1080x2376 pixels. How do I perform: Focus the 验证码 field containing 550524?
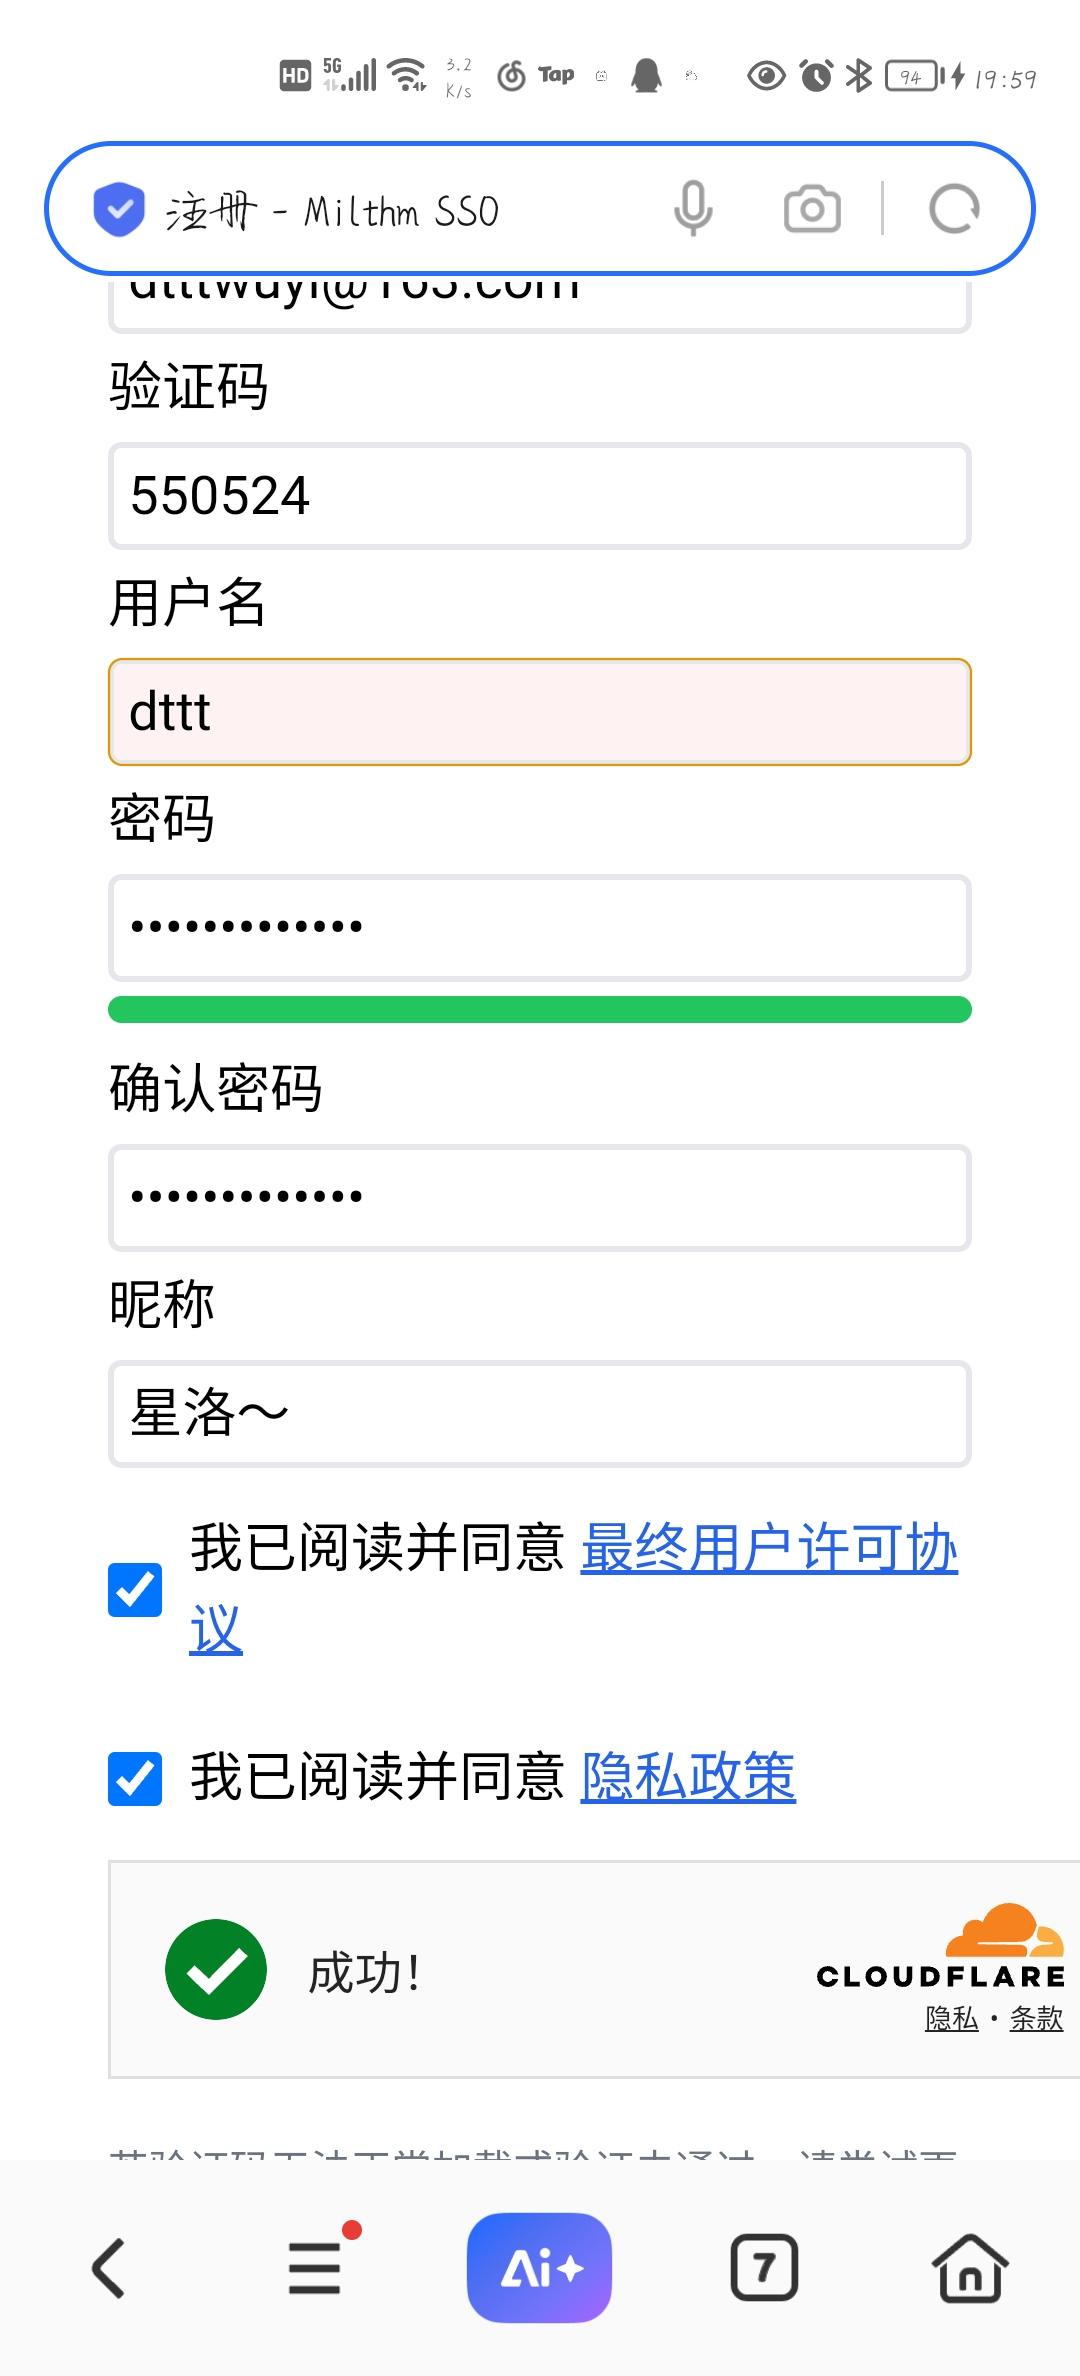tap(540, 496)
